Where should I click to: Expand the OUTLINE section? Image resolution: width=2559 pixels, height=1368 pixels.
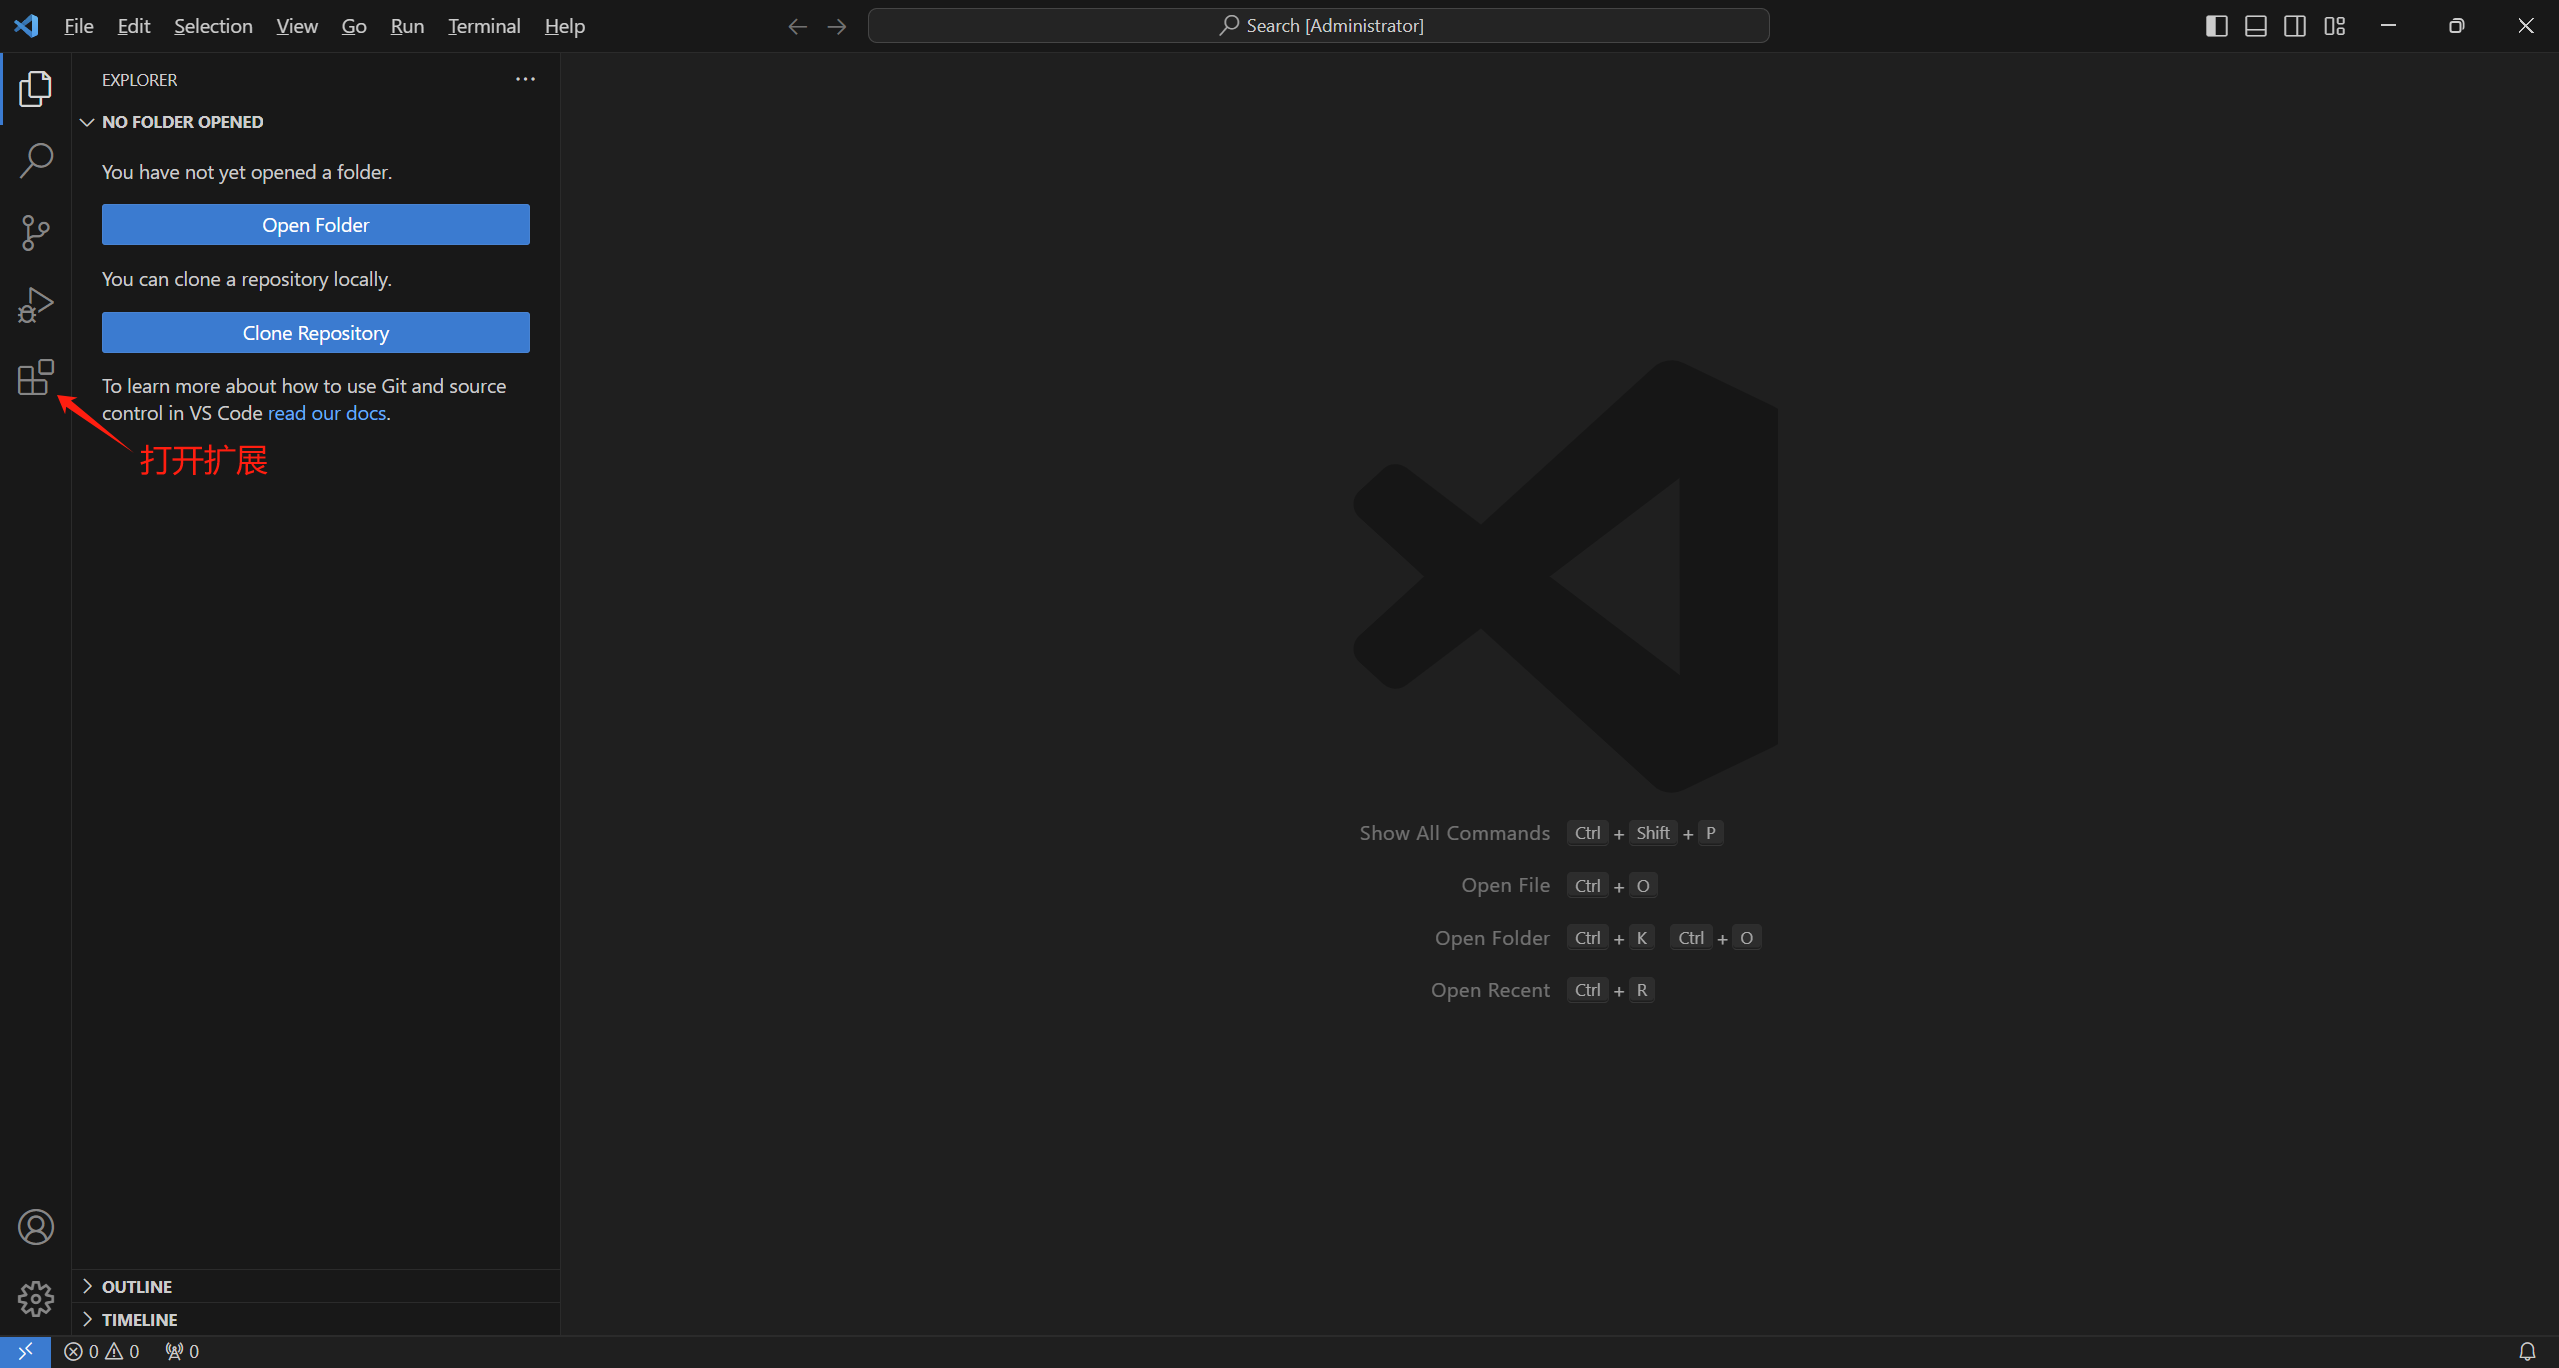coord(137,1287)
